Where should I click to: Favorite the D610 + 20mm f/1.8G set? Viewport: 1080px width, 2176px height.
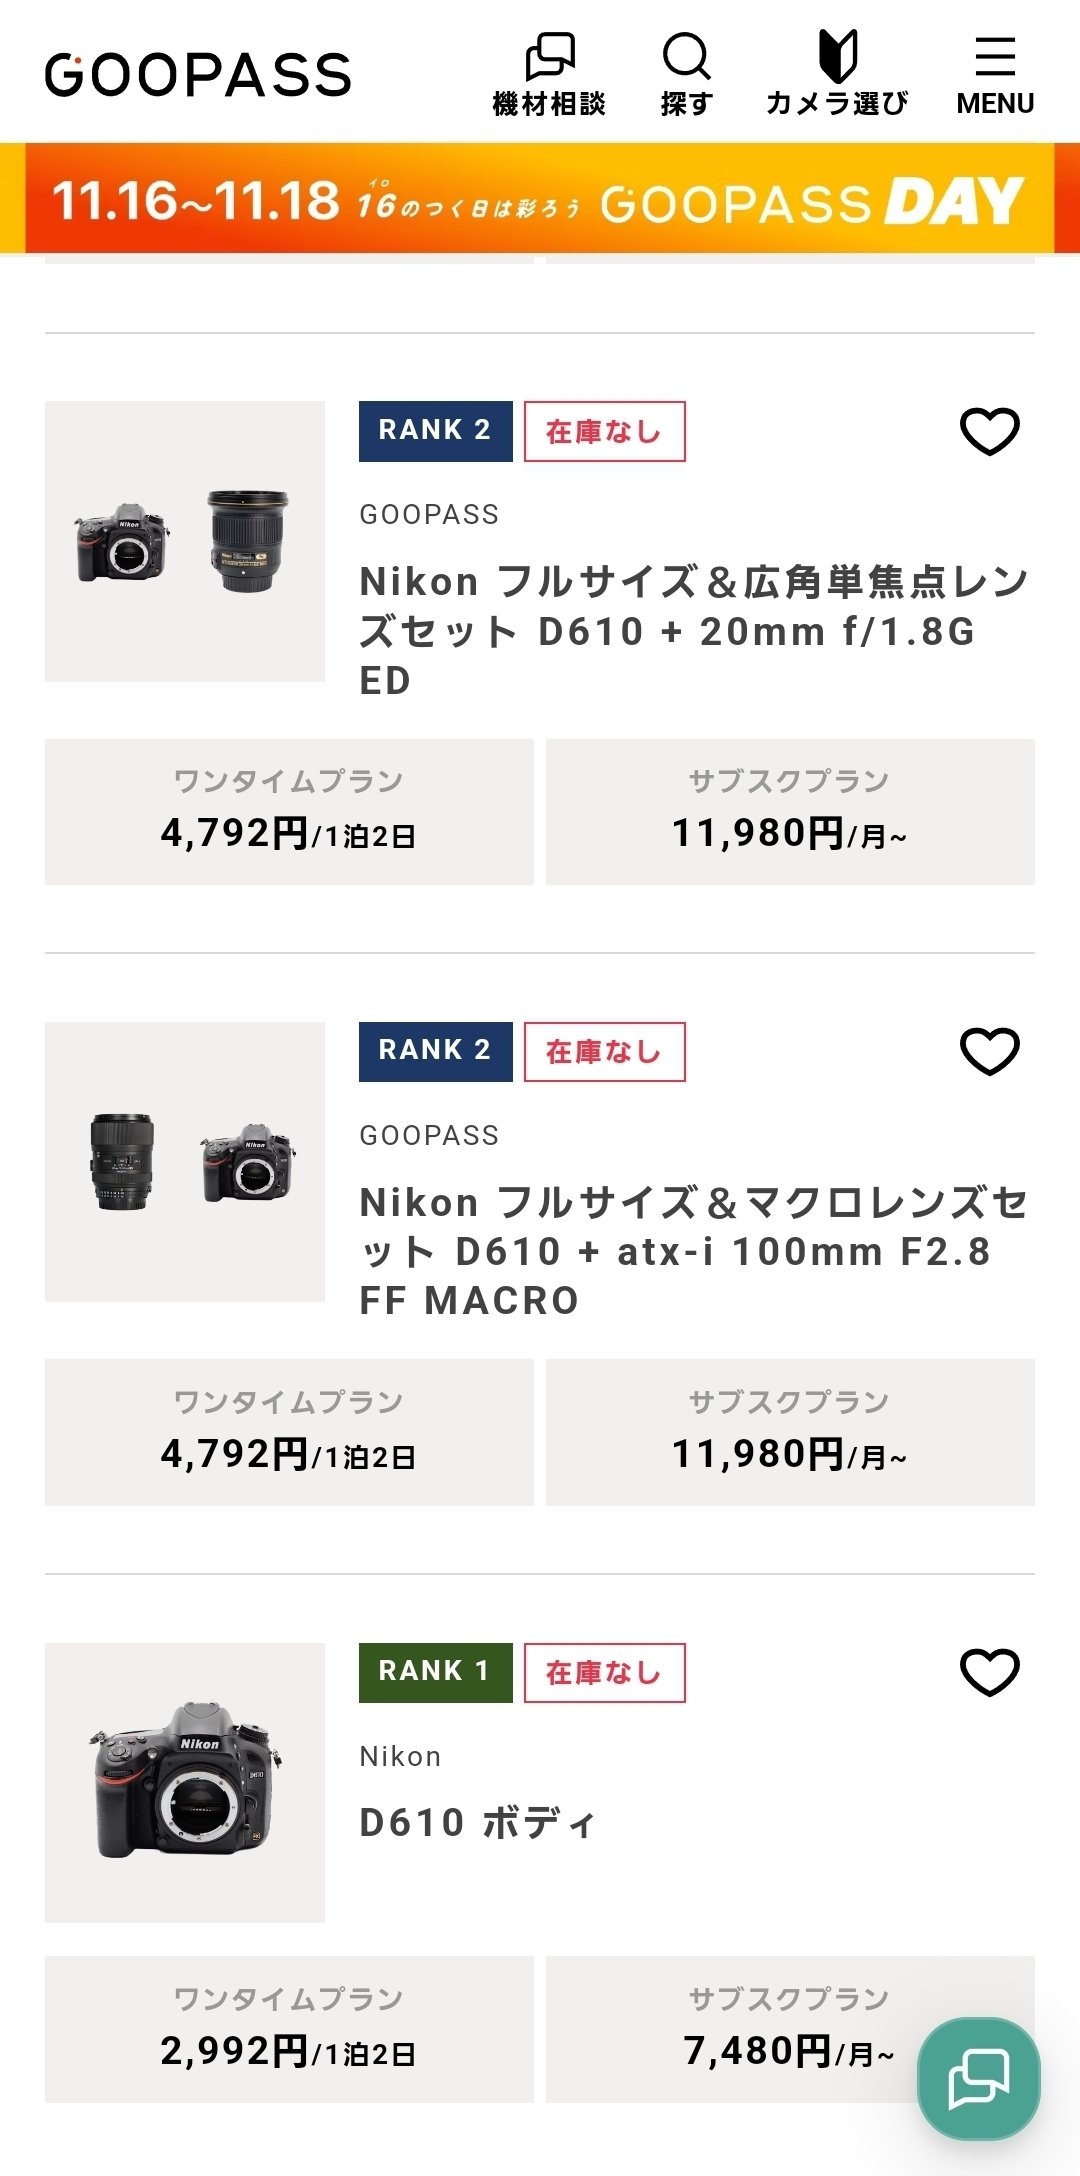pos(989,431)
